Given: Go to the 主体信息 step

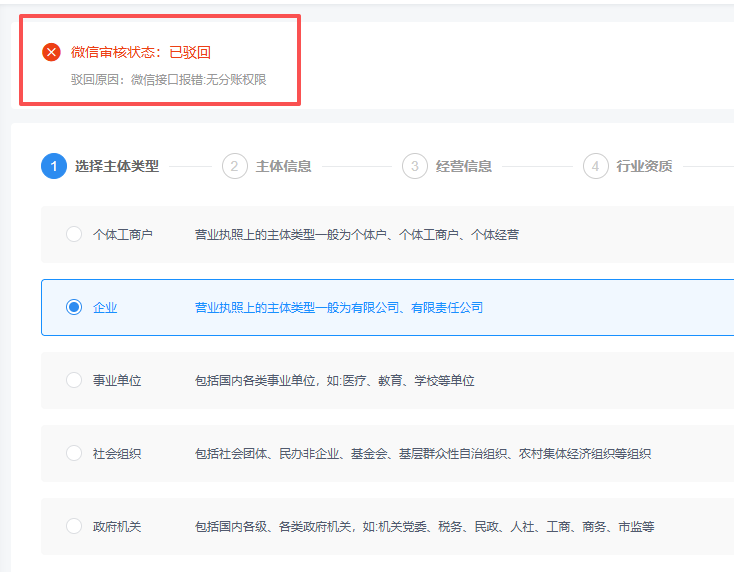Looking at the screenshot, I should pyautogui.click(x=283, y=166).
